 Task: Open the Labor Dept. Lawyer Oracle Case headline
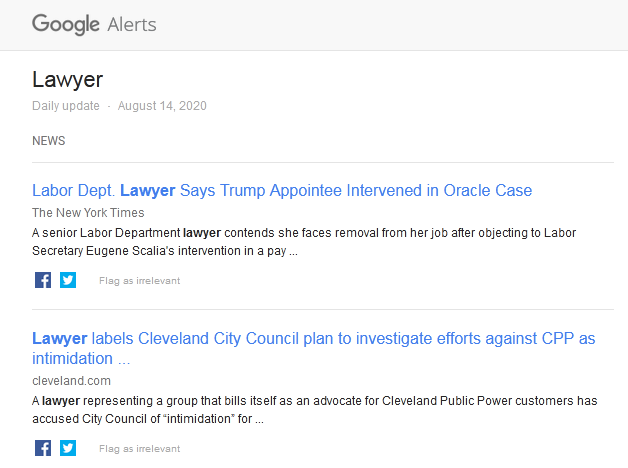click(x=282, y=190)
